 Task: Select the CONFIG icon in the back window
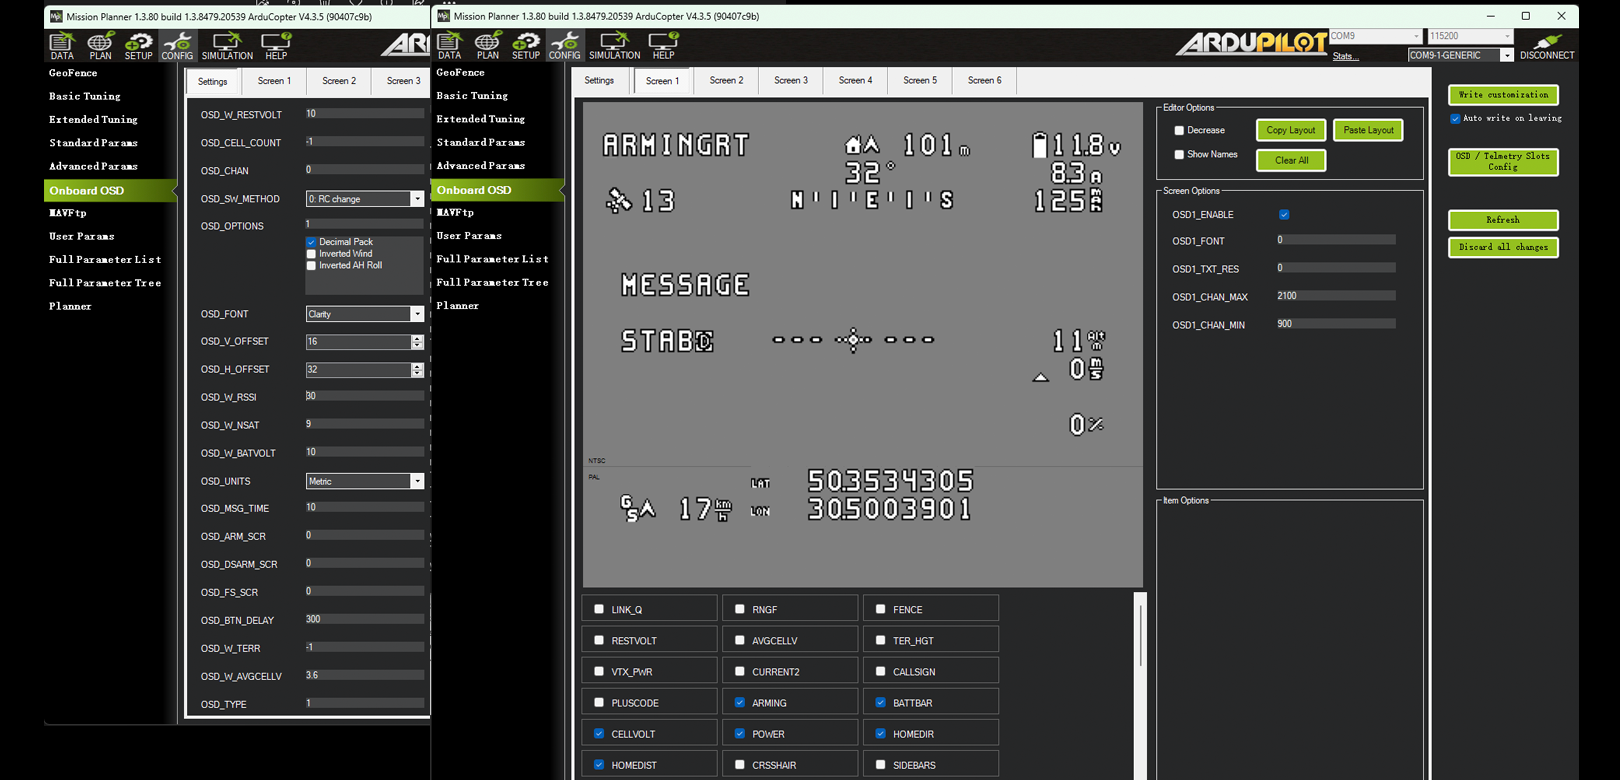coord(177,46)
